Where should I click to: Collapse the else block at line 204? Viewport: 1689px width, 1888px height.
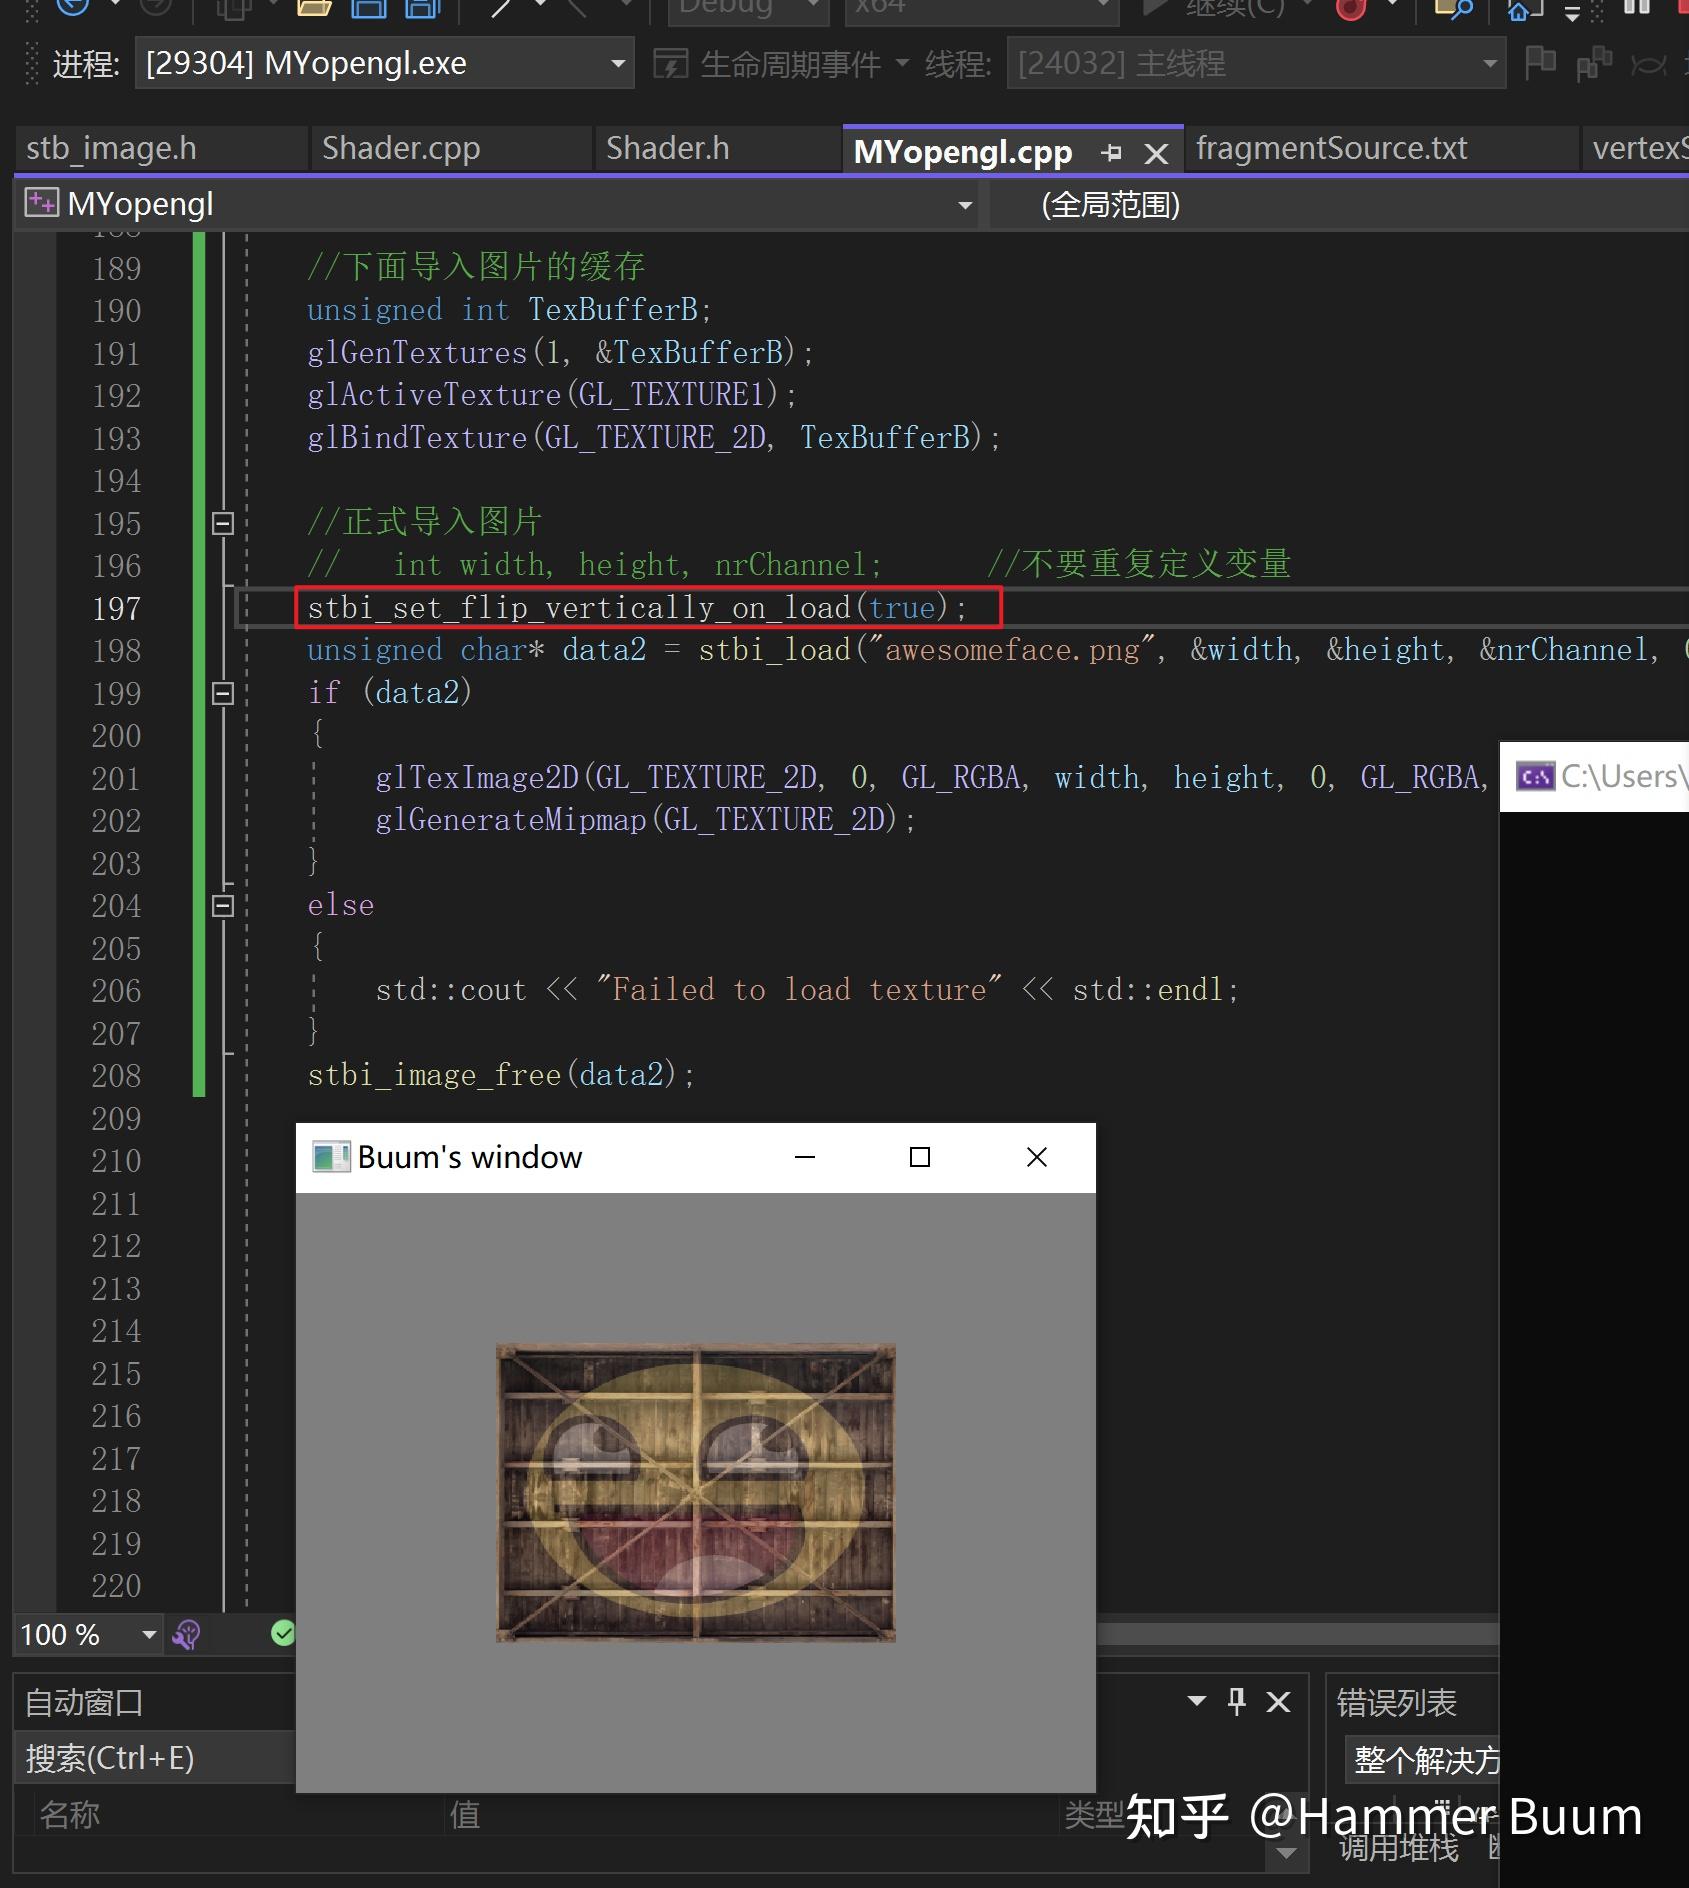tap(223, 906)
